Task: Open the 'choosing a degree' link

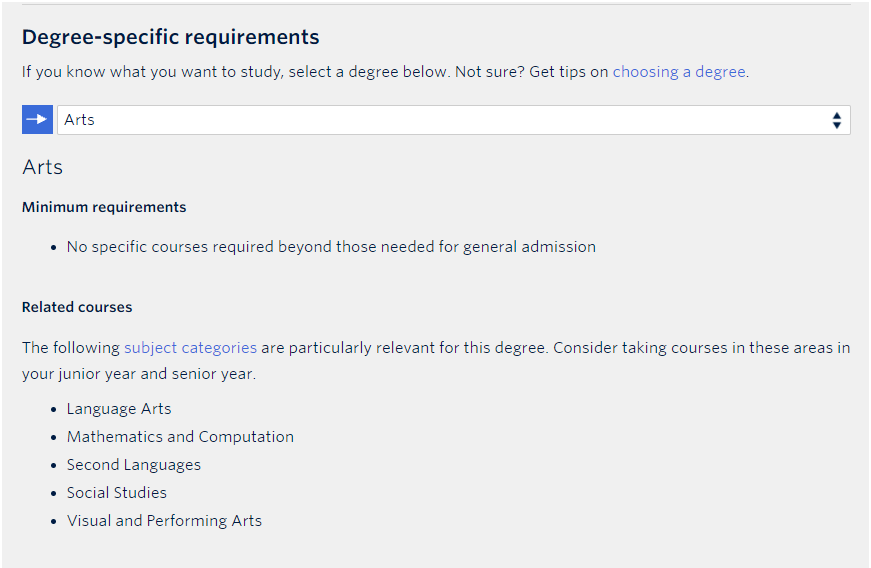Action: (679, 72)
